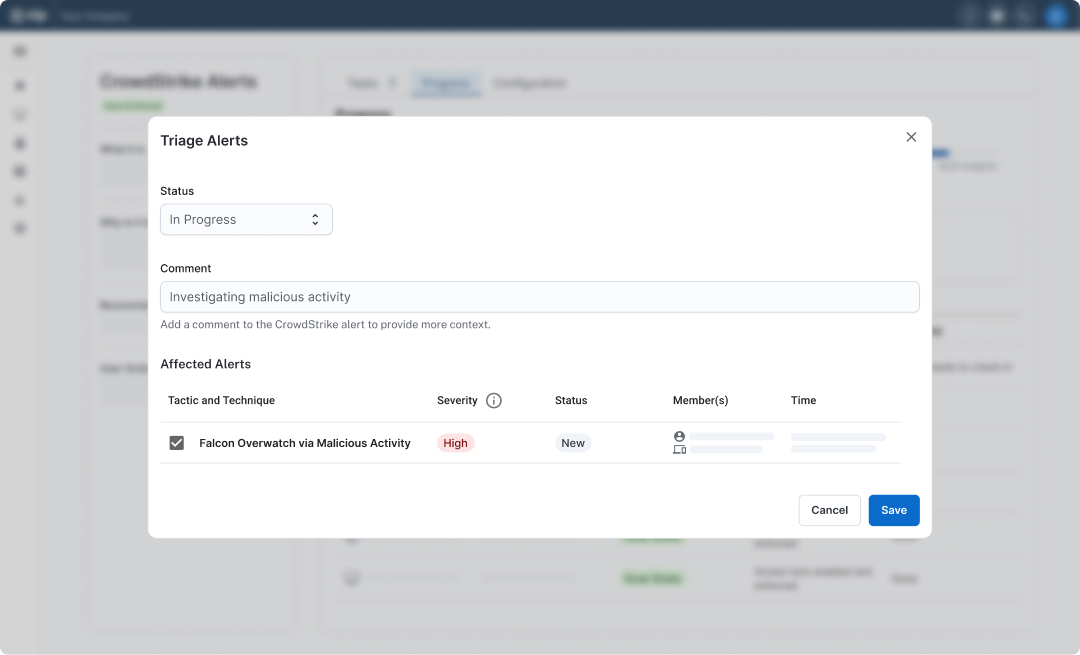Image resolution: width=1080 pixels, height=655 pixels.
Task: Save the triage changes
Action: coord(893,510)
